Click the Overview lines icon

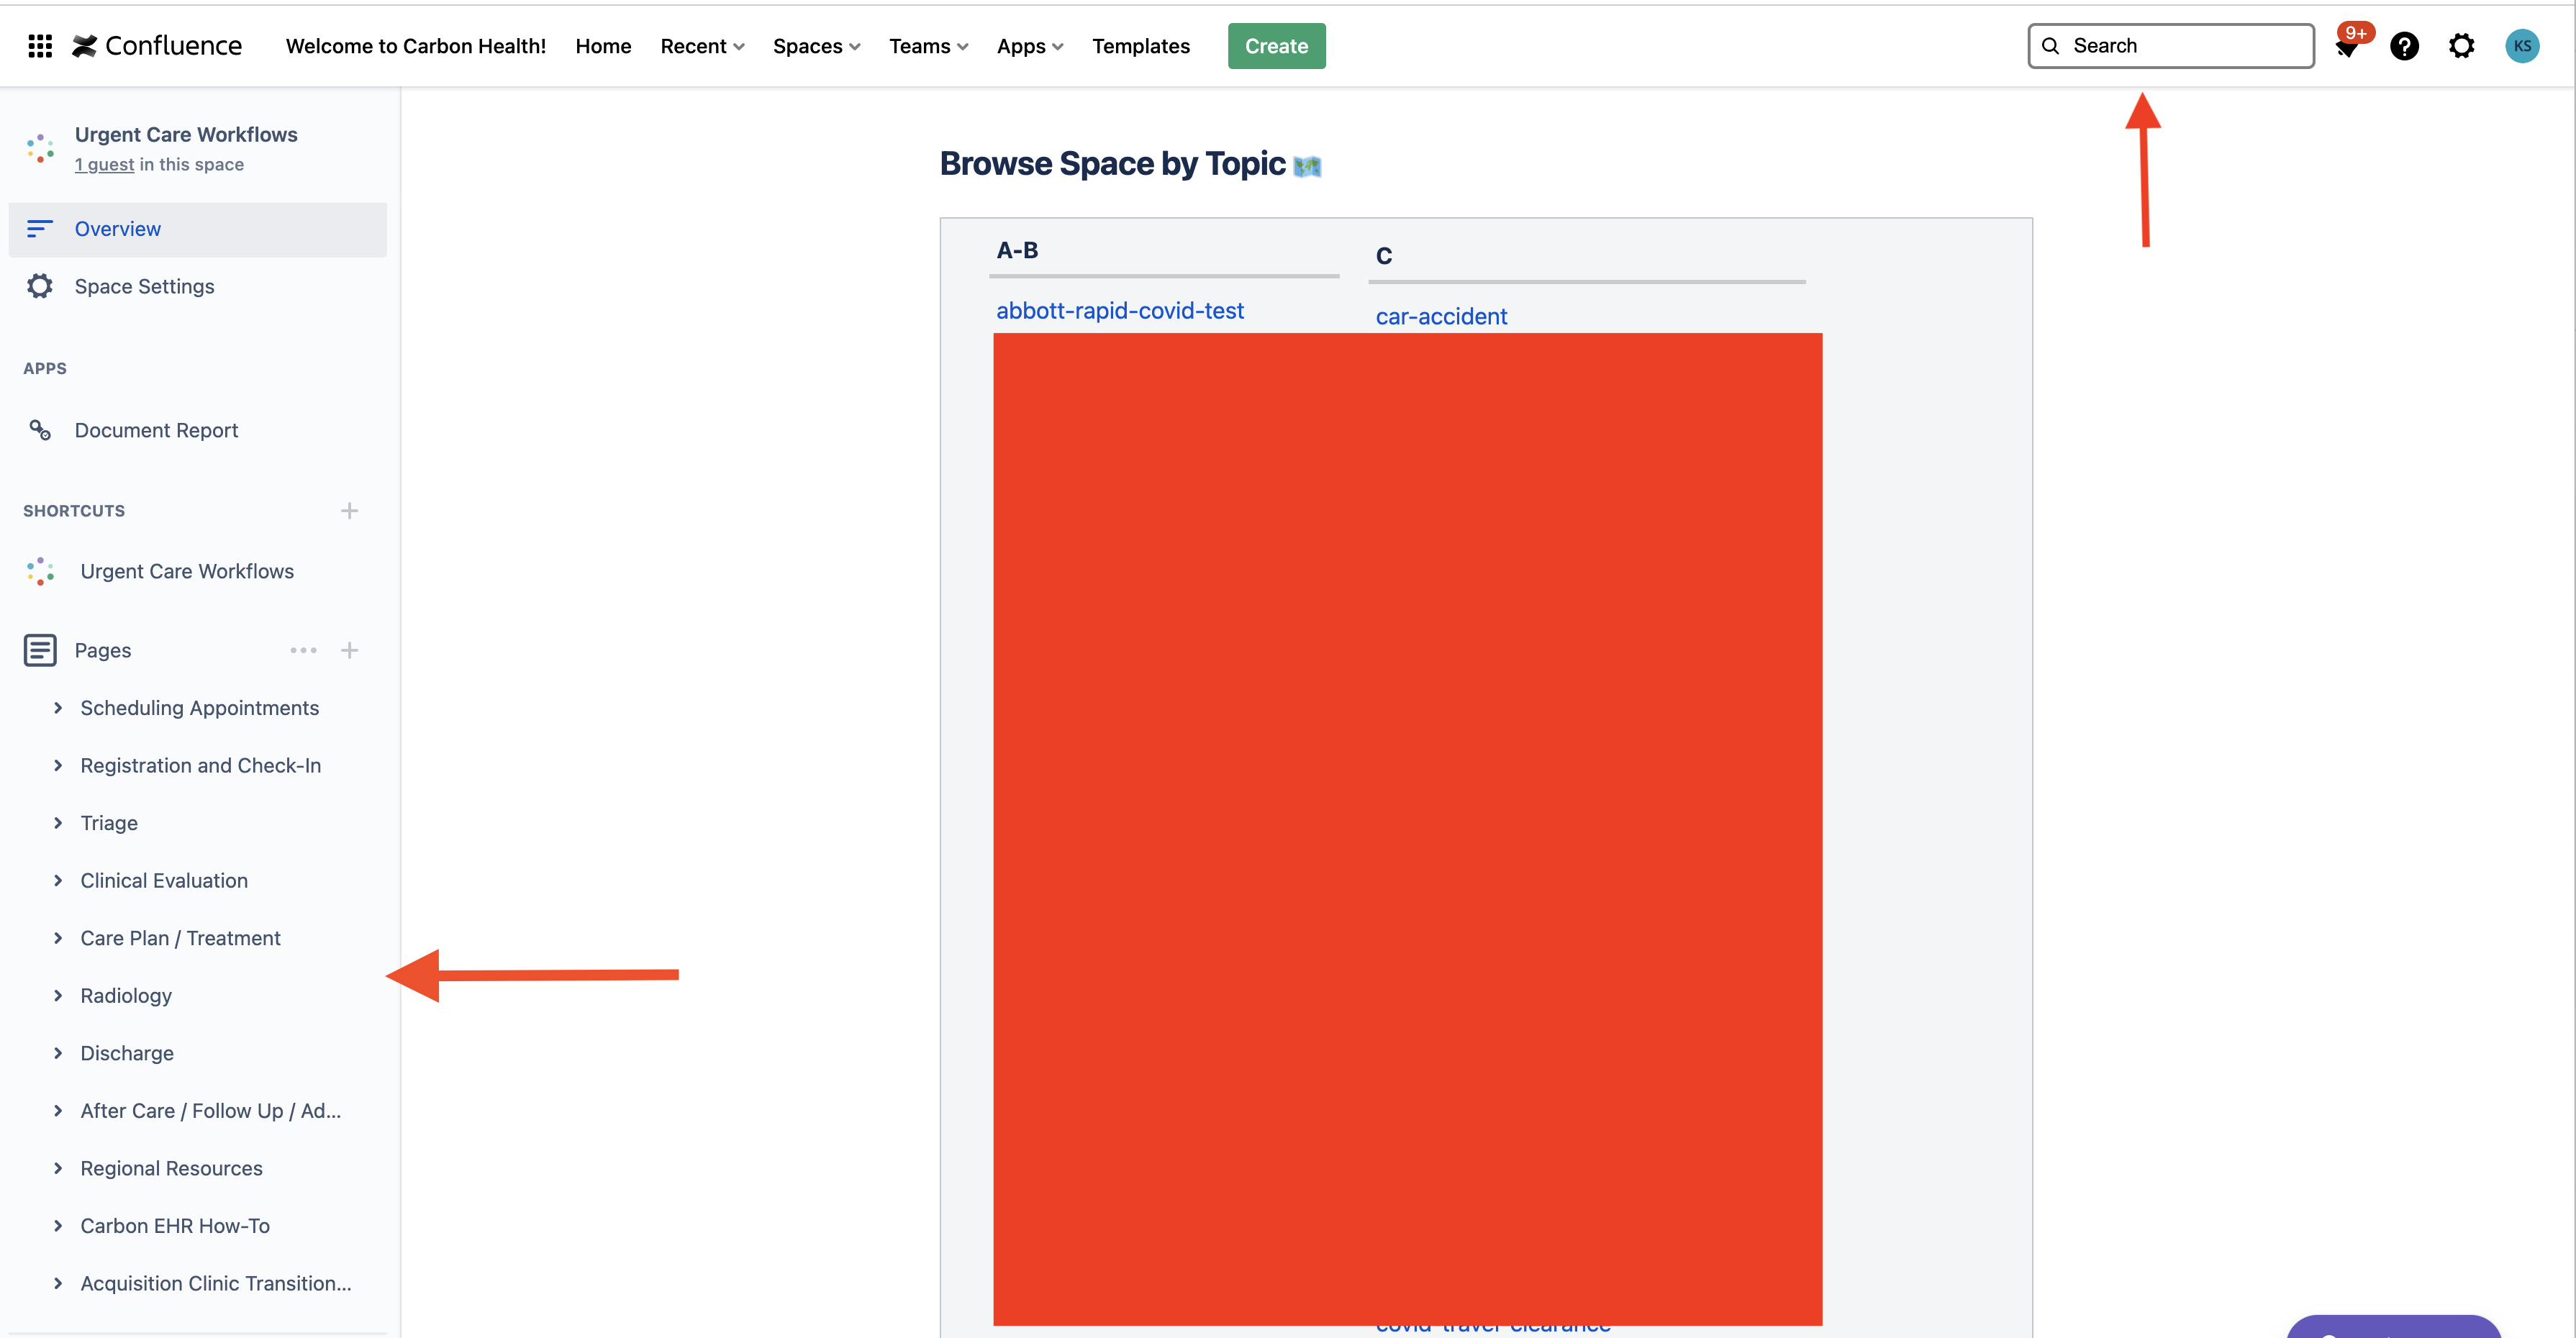coord(40,229)
